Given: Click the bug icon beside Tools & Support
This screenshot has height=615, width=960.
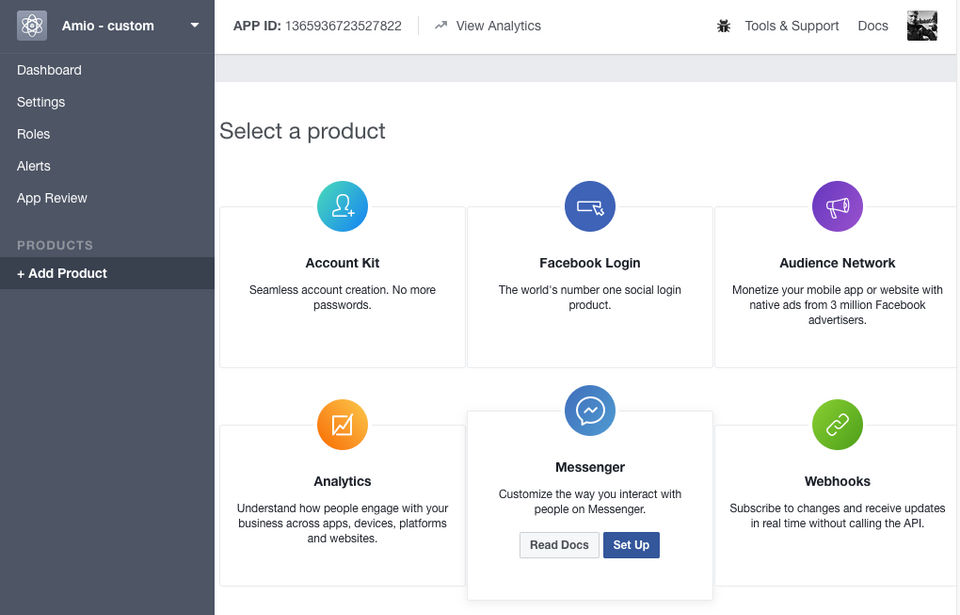Looking at the screenshot, I should [724, 26].
